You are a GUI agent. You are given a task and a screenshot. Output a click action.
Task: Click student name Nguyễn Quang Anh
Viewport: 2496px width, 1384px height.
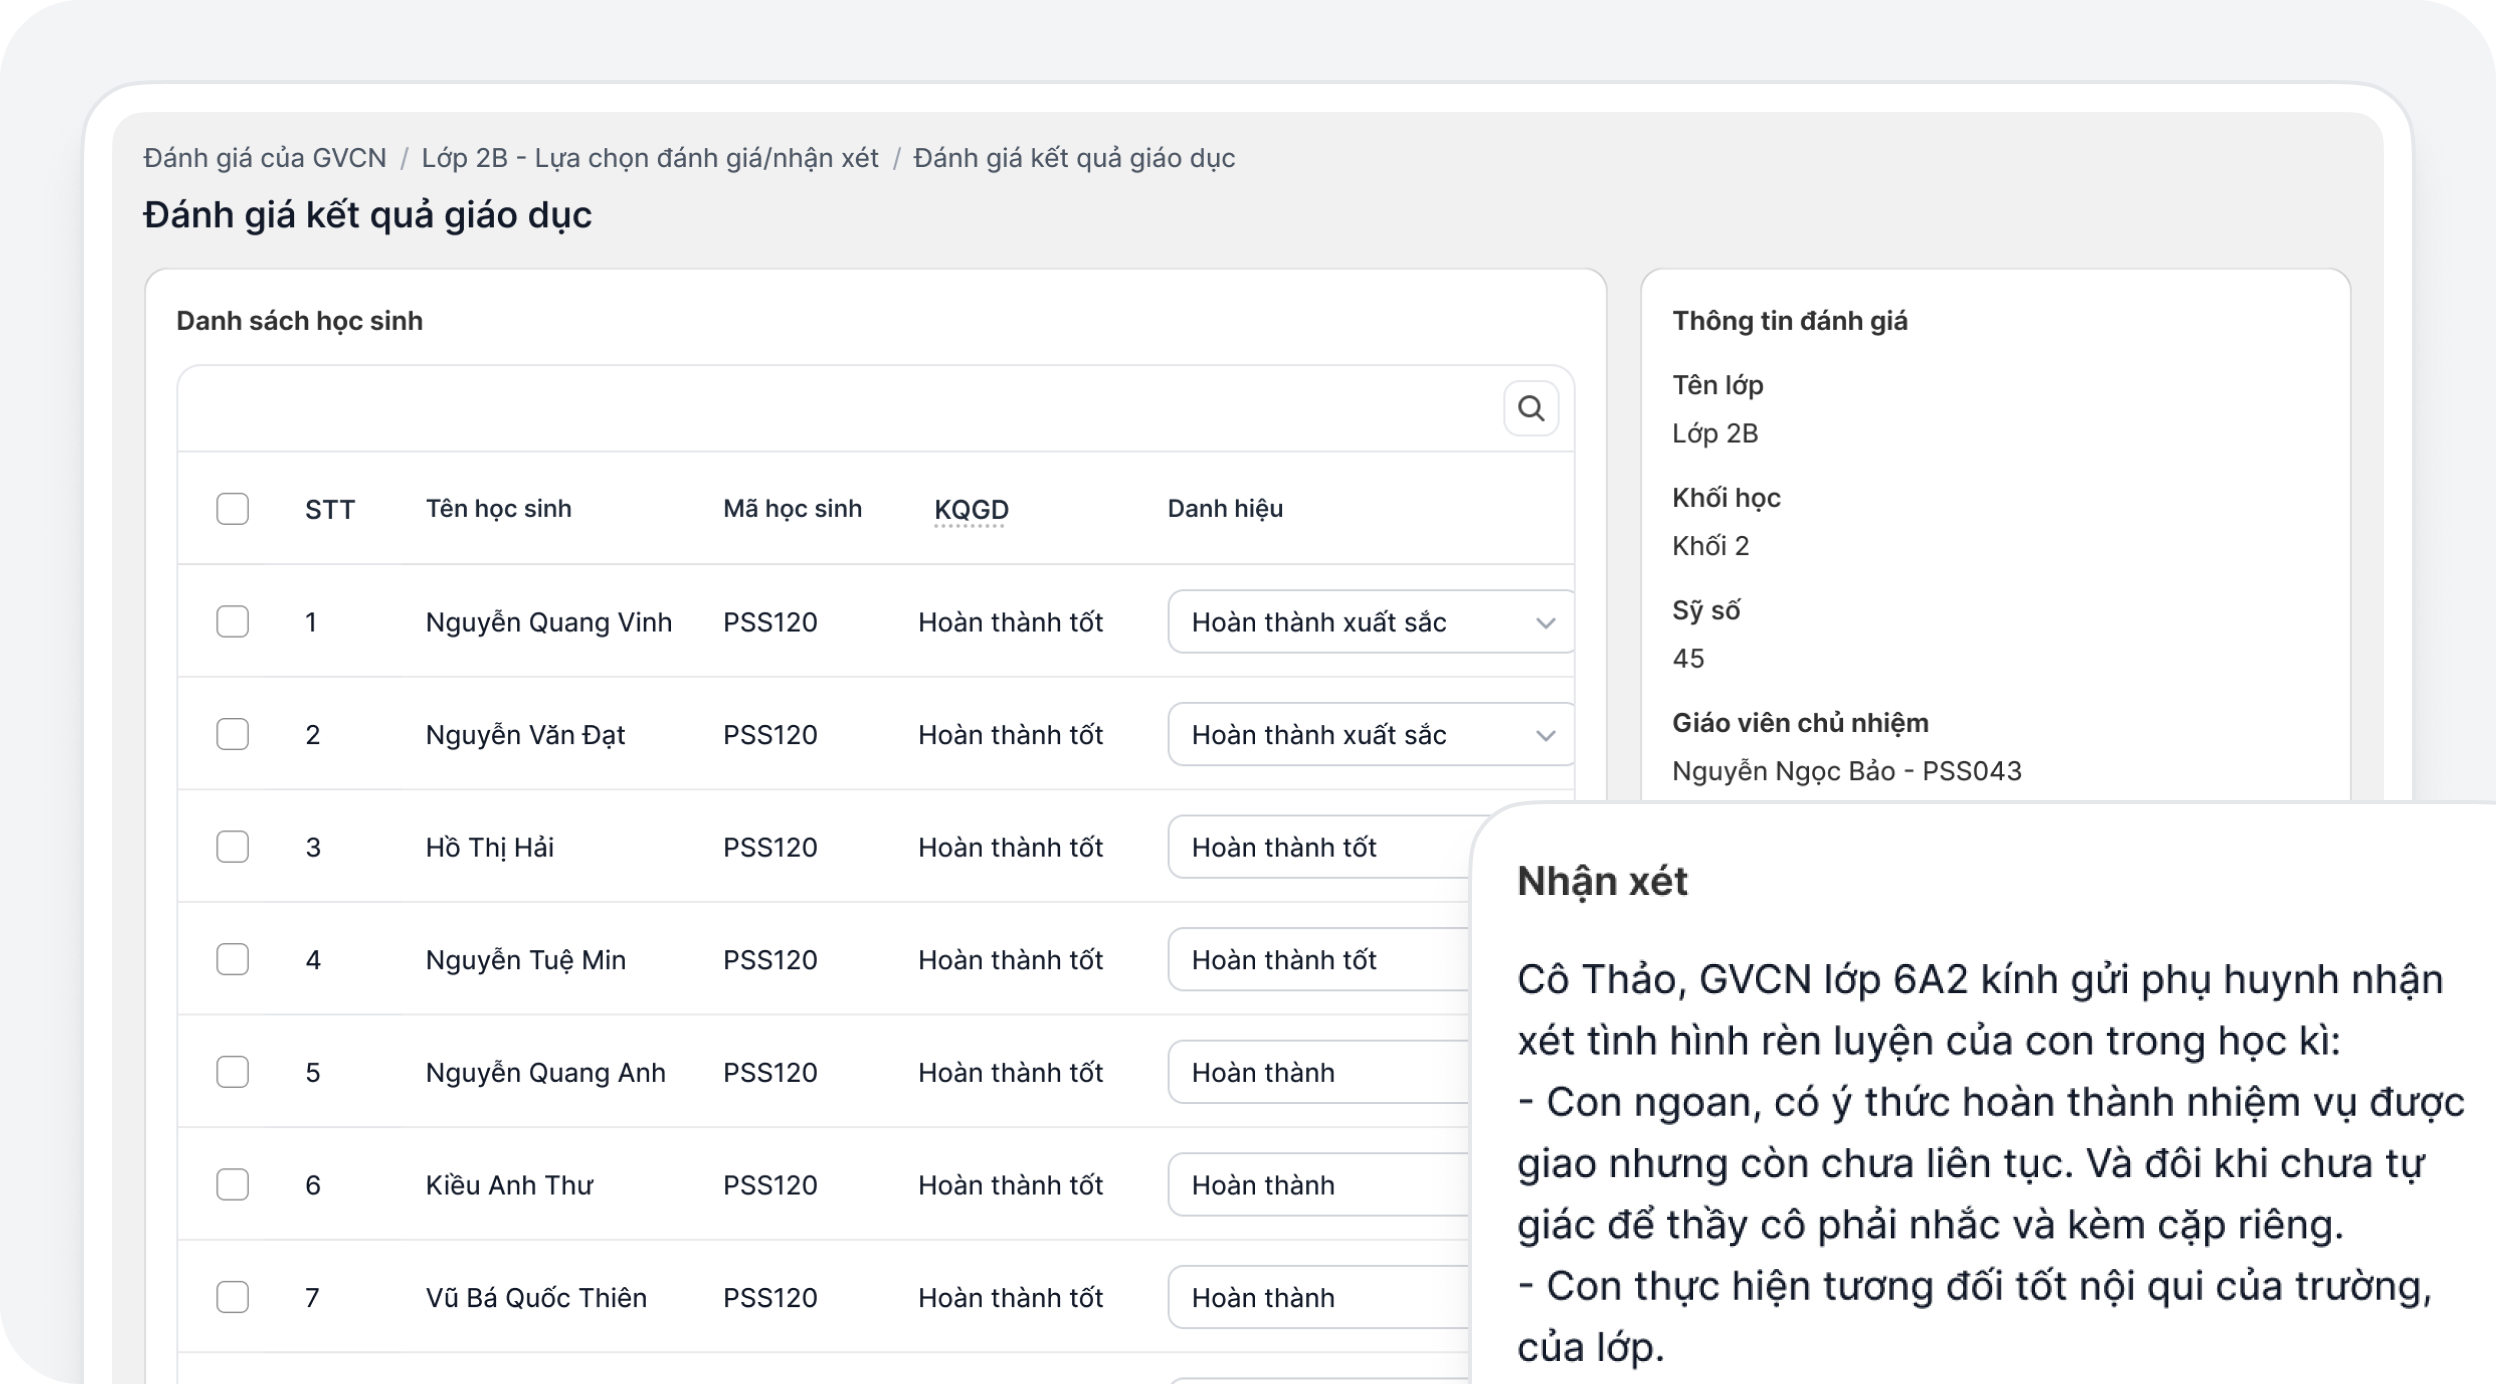[x=546, y=1072]
